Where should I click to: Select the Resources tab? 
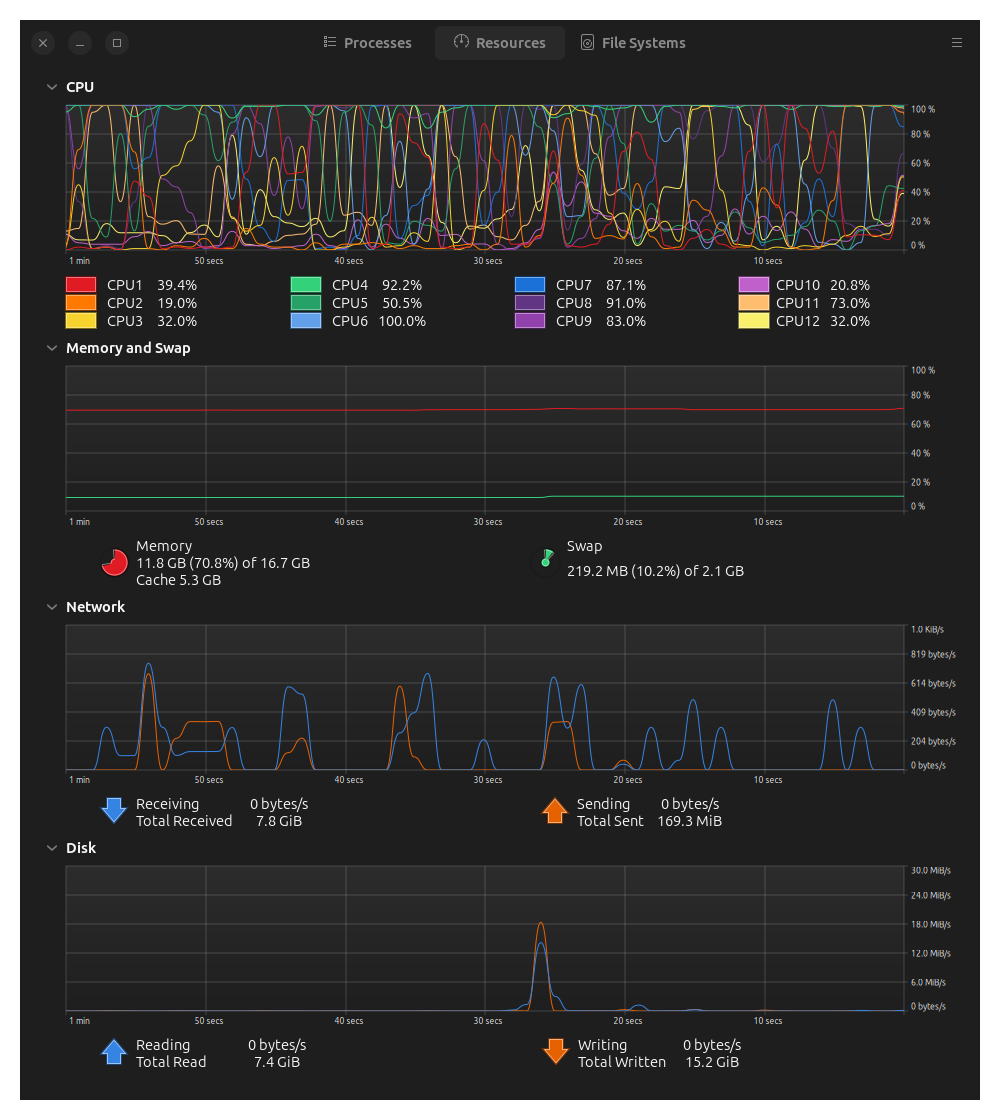click(x=499, y=43)
